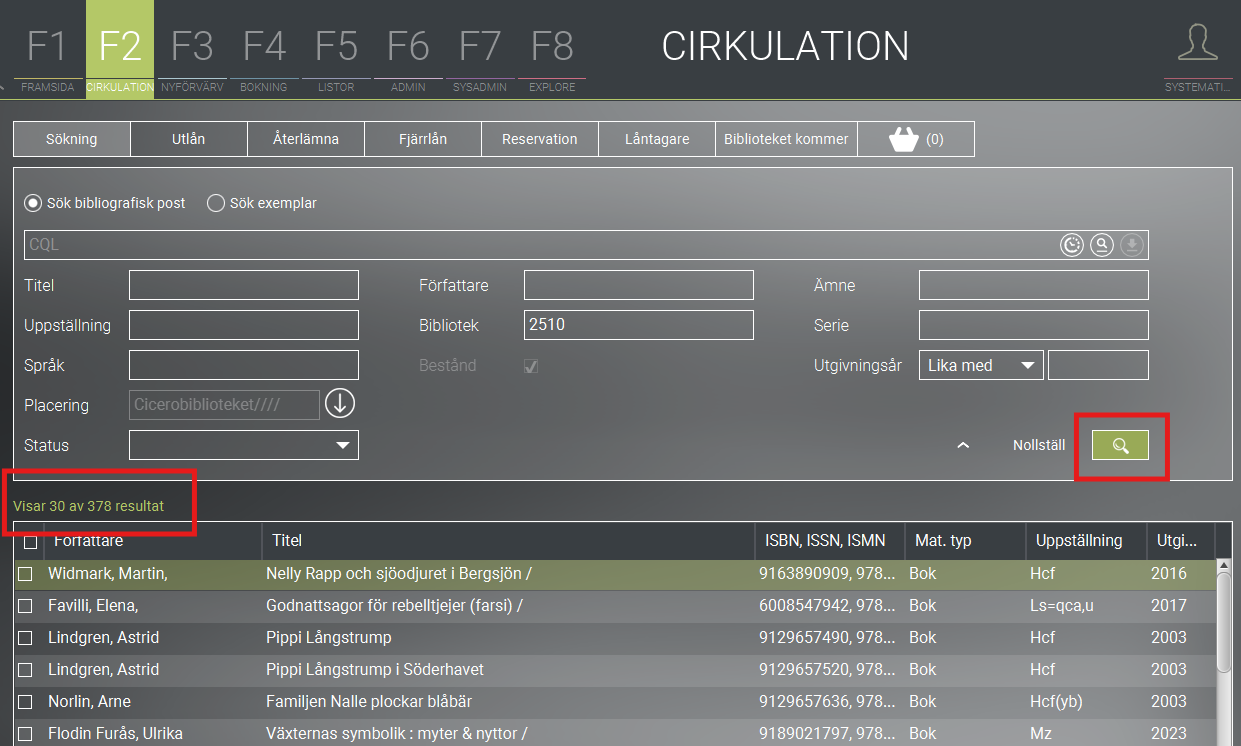Click the results list scrollbar down arrow

1223,738
